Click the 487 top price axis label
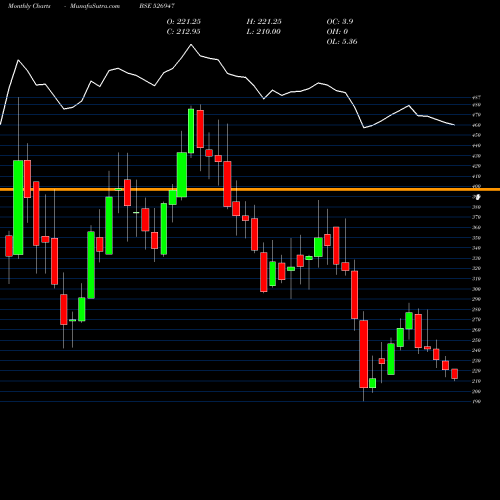 (x=477, y=98)
